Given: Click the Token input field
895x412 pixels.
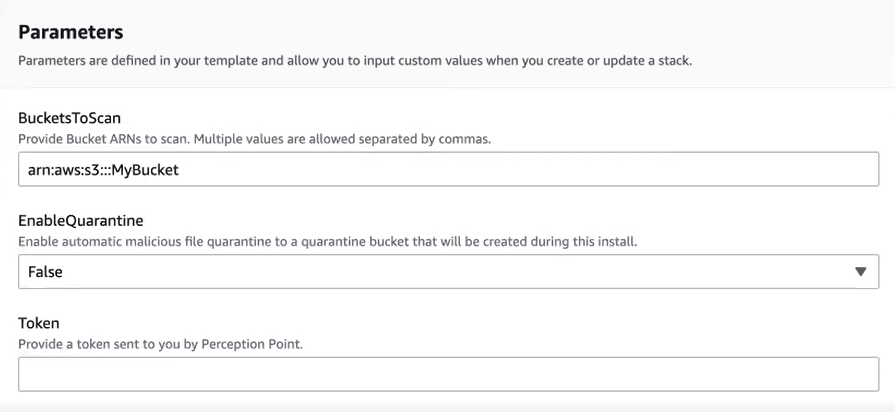Looking at the screenshot, I should (448, 374).
